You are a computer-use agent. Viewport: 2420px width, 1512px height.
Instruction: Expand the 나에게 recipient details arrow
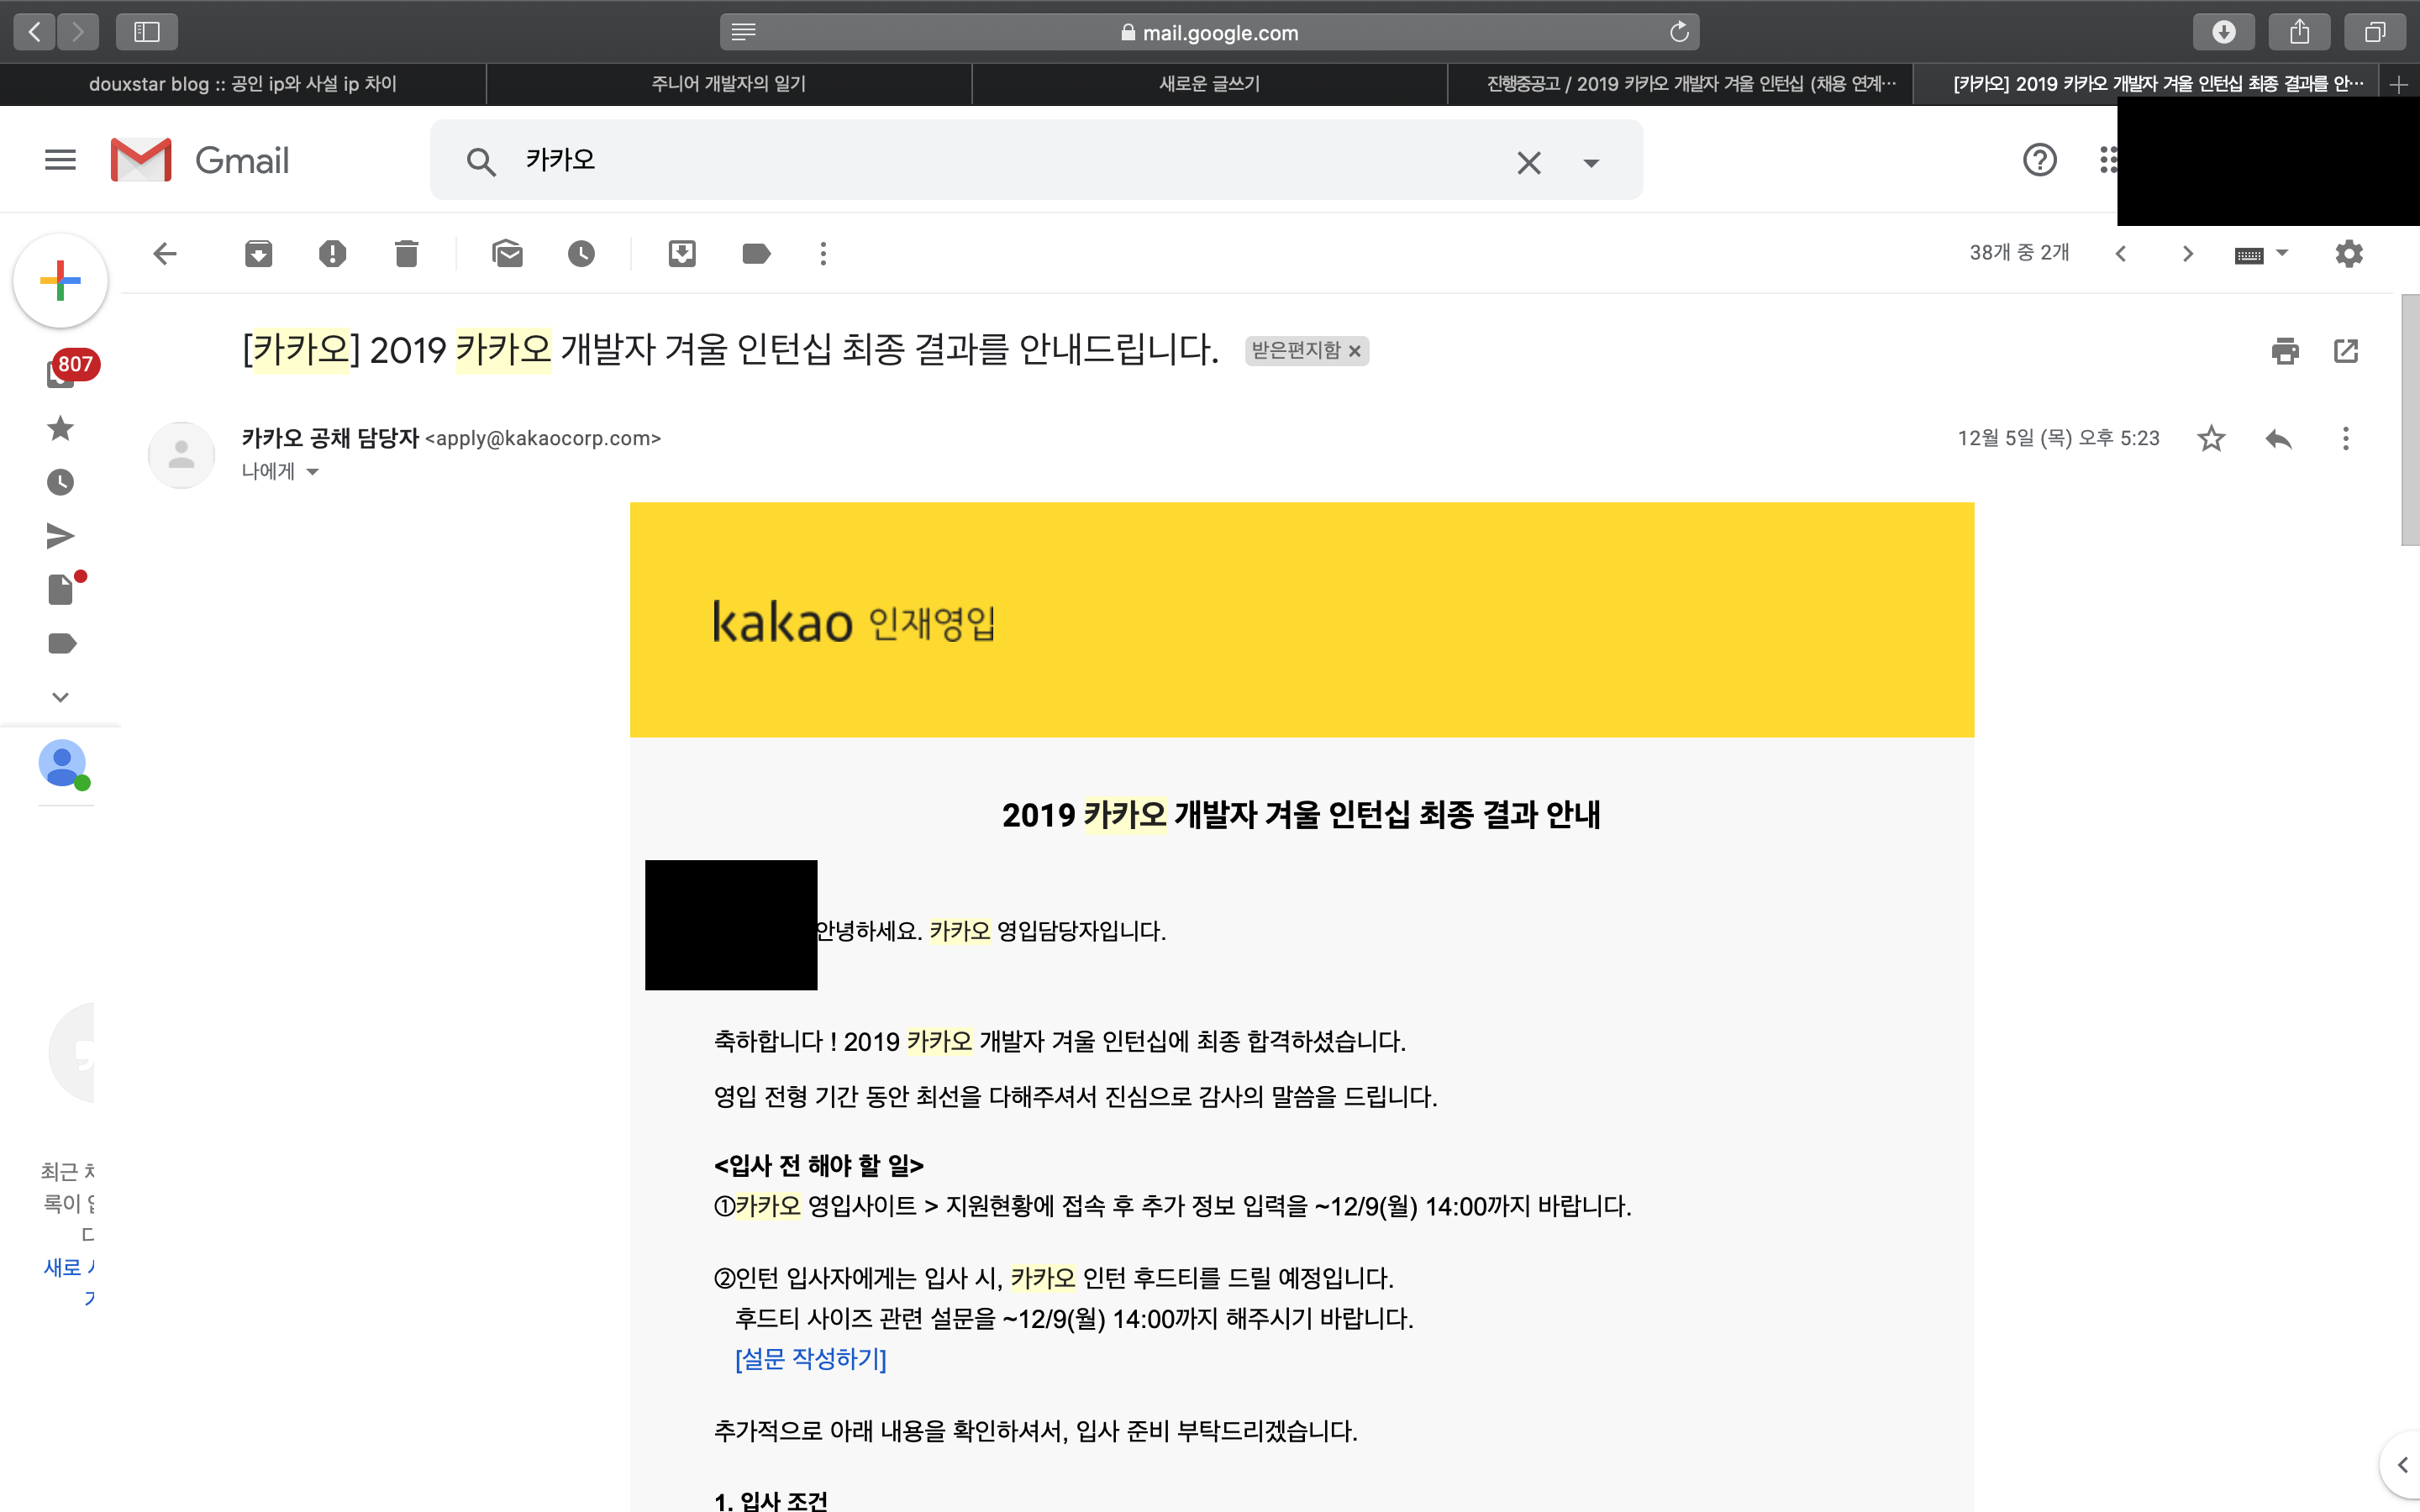pyautogui.click(x=312, y=472)
